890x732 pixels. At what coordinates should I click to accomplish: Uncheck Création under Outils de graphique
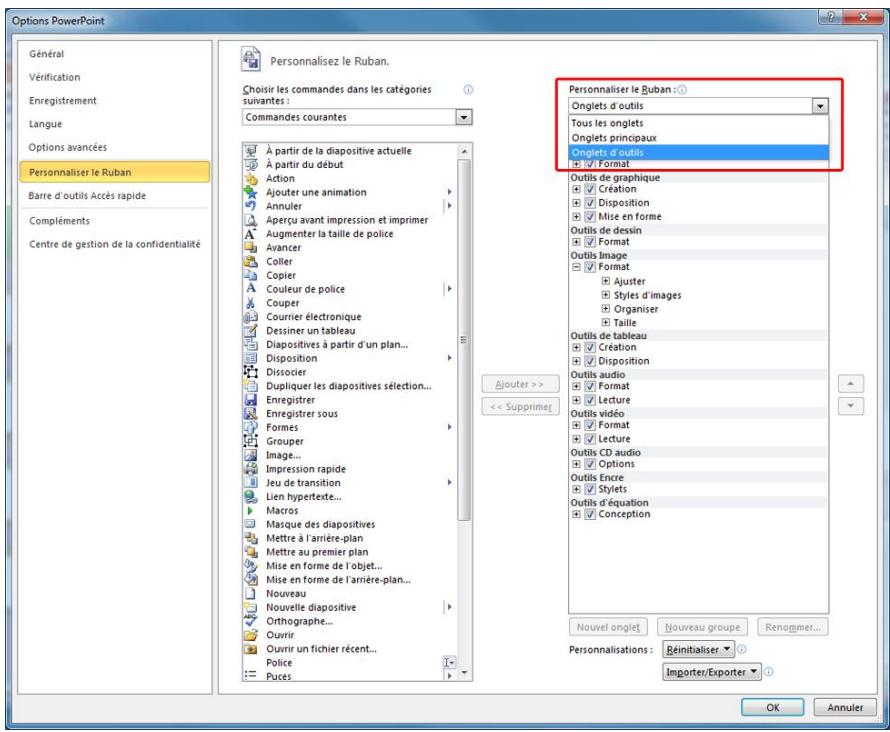coord(590,189)
